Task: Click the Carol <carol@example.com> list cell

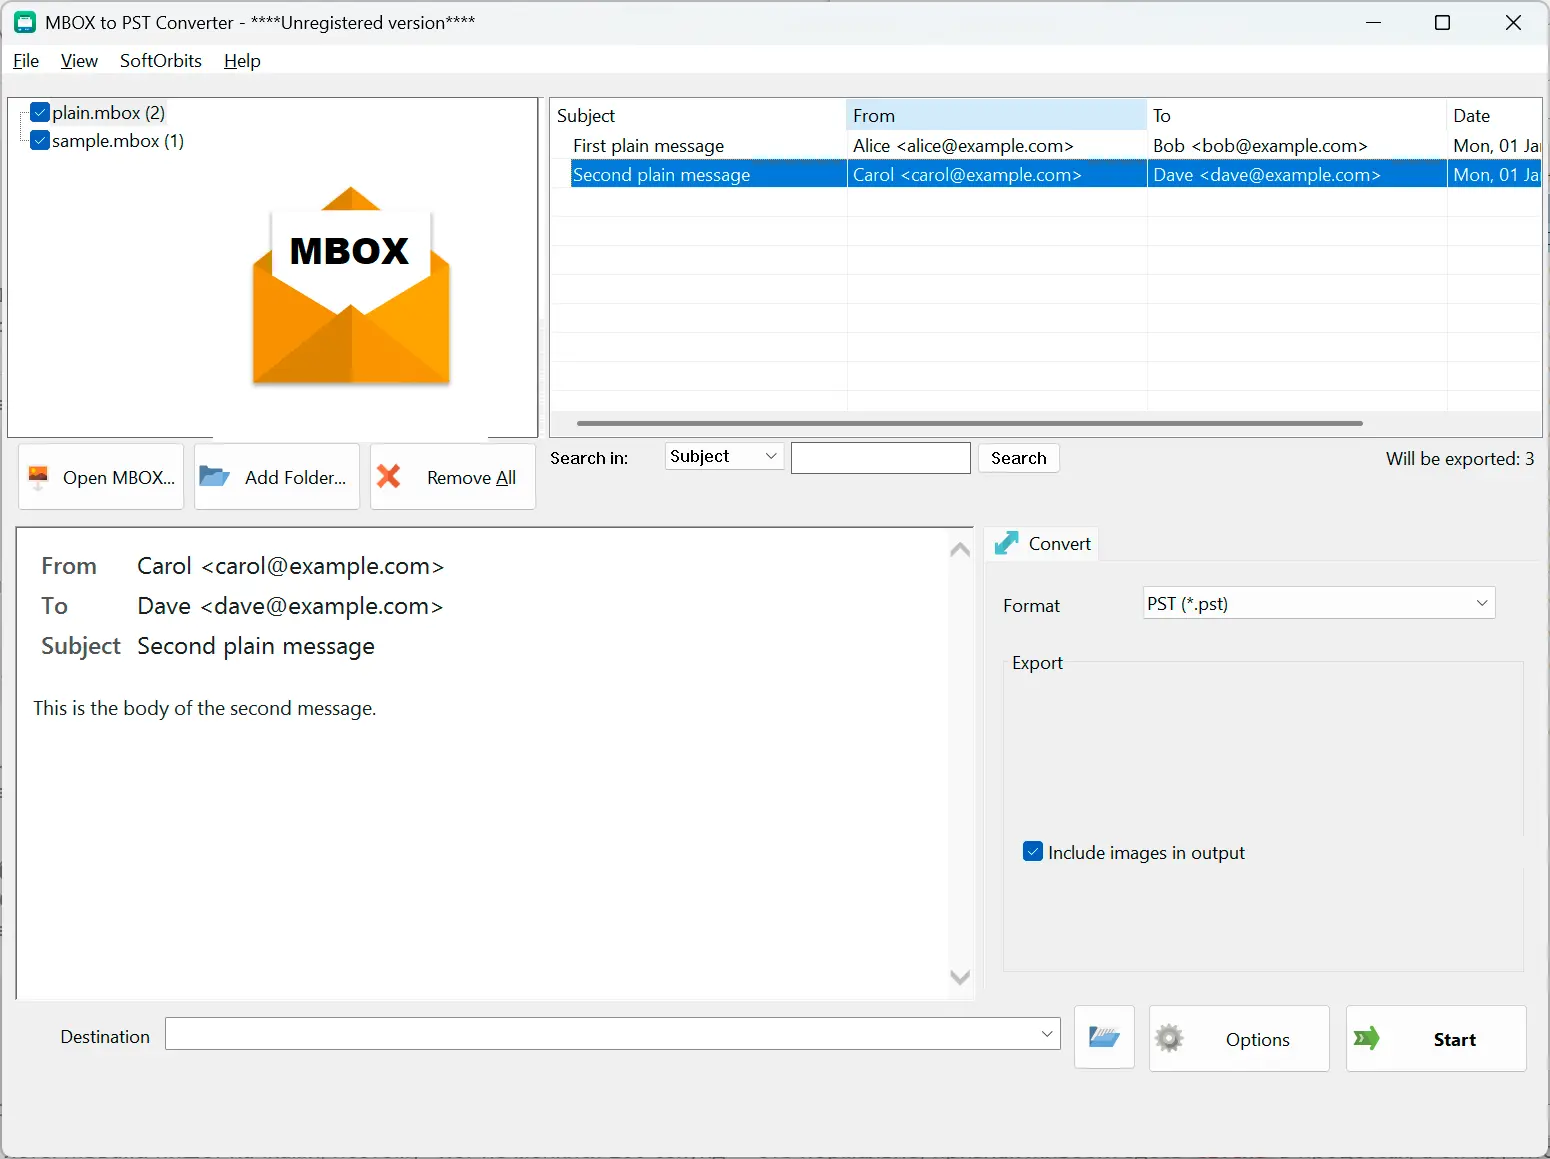Action: pos(967,175)
